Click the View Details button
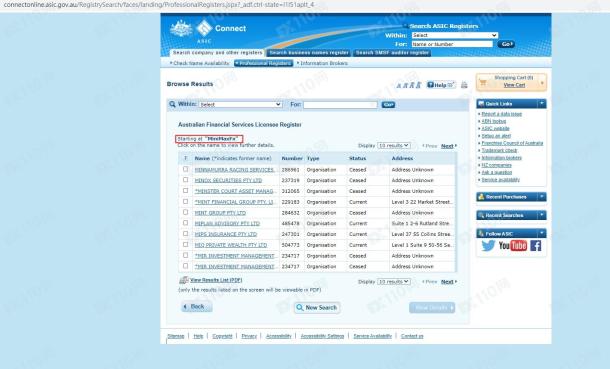610x369 pixels. [432, 308]
